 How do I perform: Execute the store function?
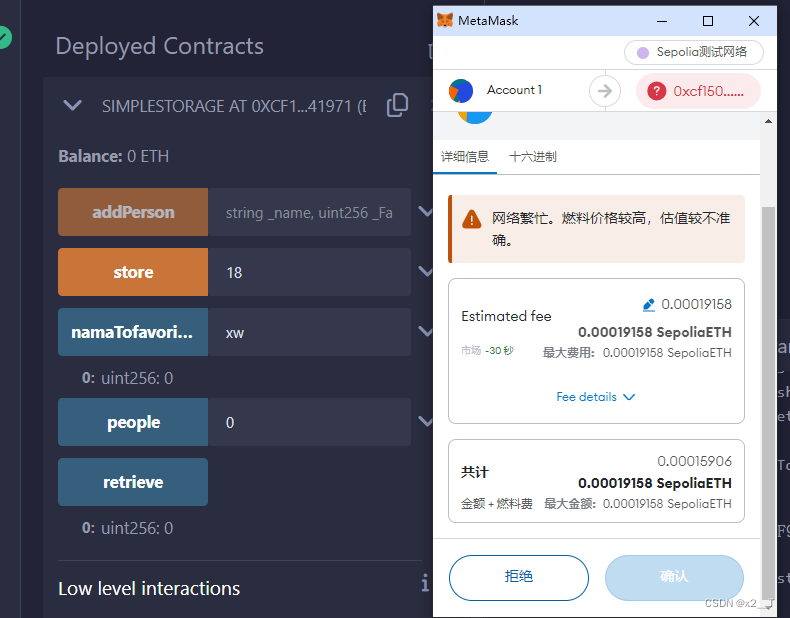[x=133, y=272]
